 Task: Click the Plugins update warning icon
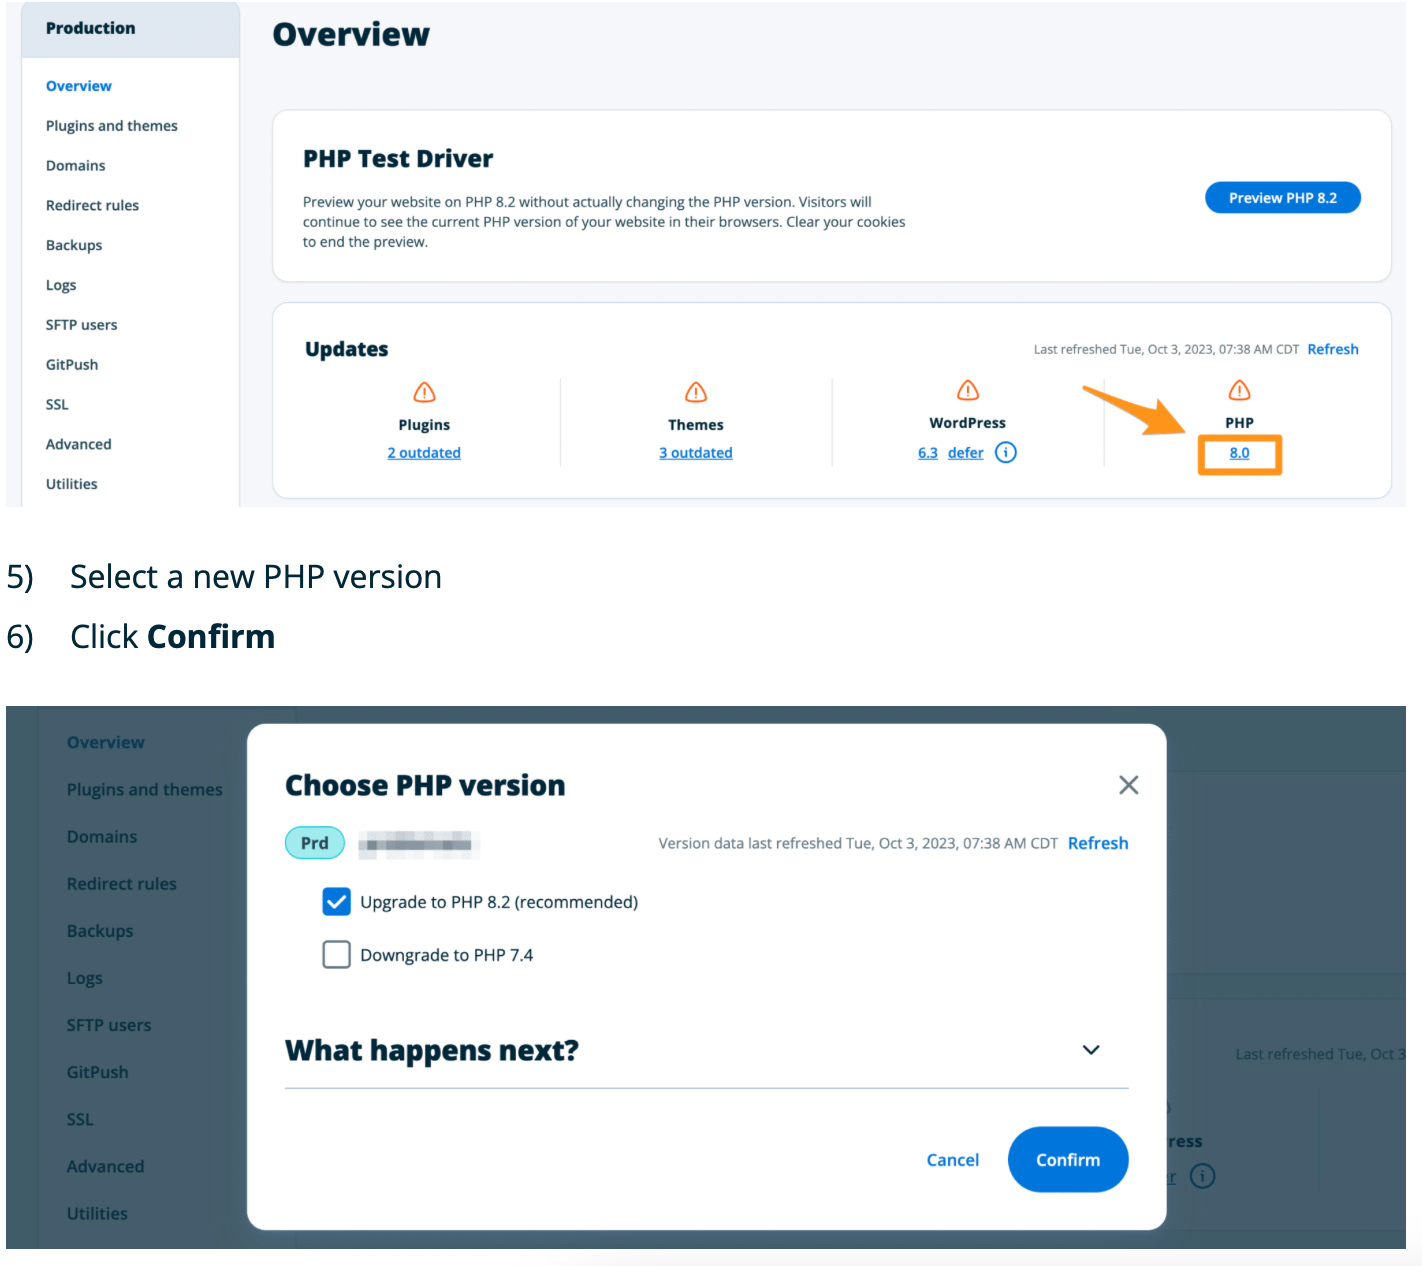[424, 392]
